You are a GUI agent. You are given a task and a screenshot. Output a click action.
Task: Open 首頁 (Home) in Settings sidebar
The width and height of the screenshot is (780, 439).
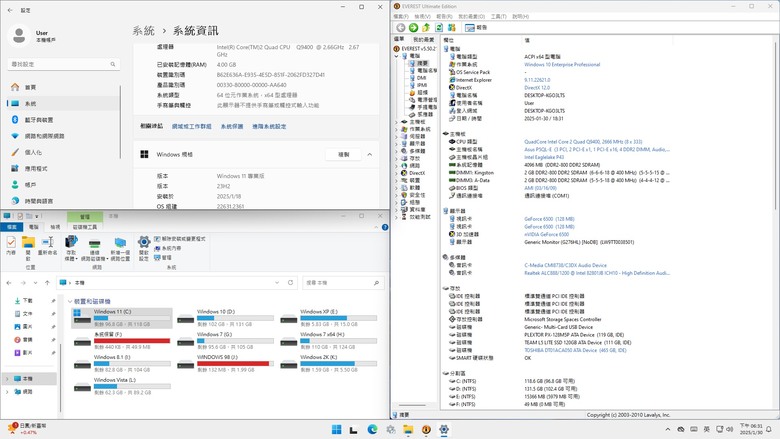63,87
